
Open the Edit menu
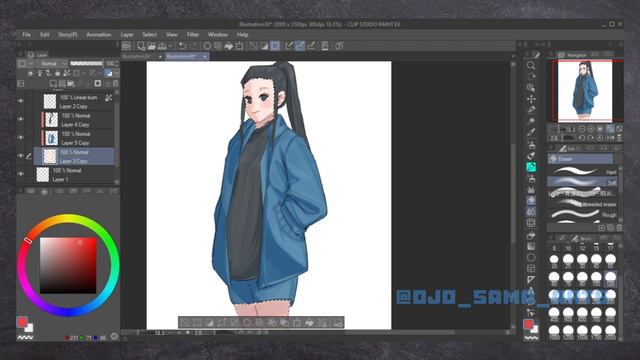pos(44,35)
